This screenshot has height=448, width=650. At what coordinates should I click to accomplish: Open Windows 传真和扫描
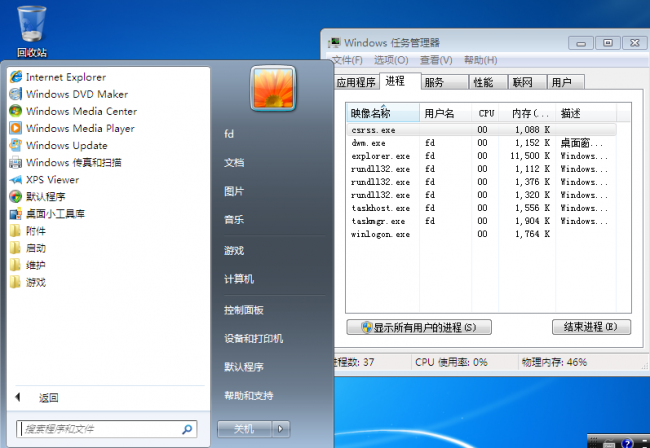[65, 162]
